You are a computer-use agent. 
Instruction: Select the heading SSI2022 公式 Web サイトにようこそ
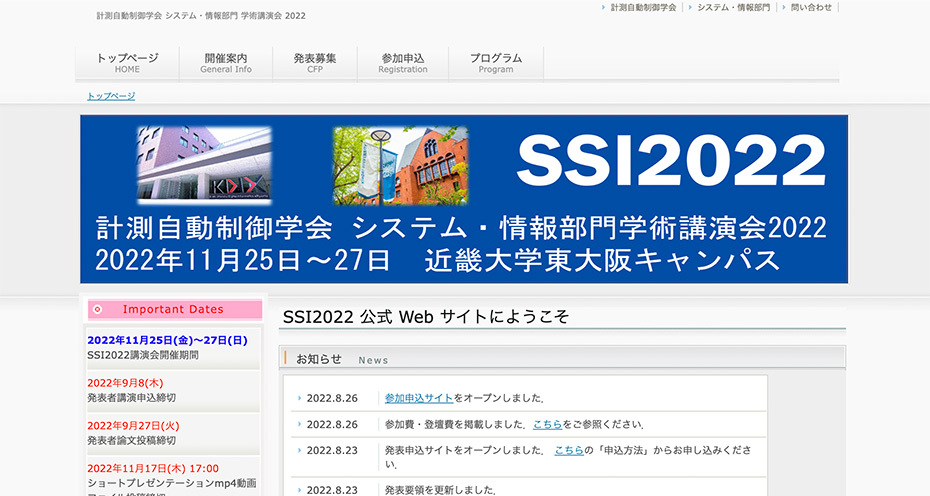click(426, 317)
